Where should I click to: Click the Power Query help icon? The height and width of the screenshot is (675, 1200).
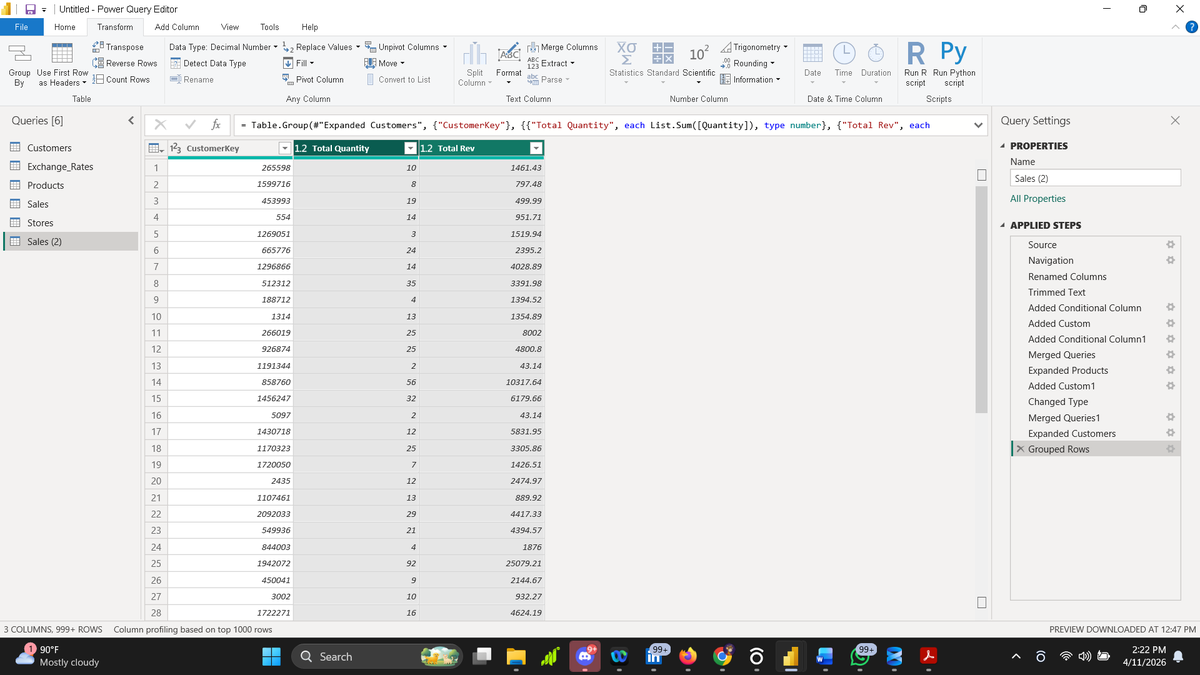[x=1190, y=27]
